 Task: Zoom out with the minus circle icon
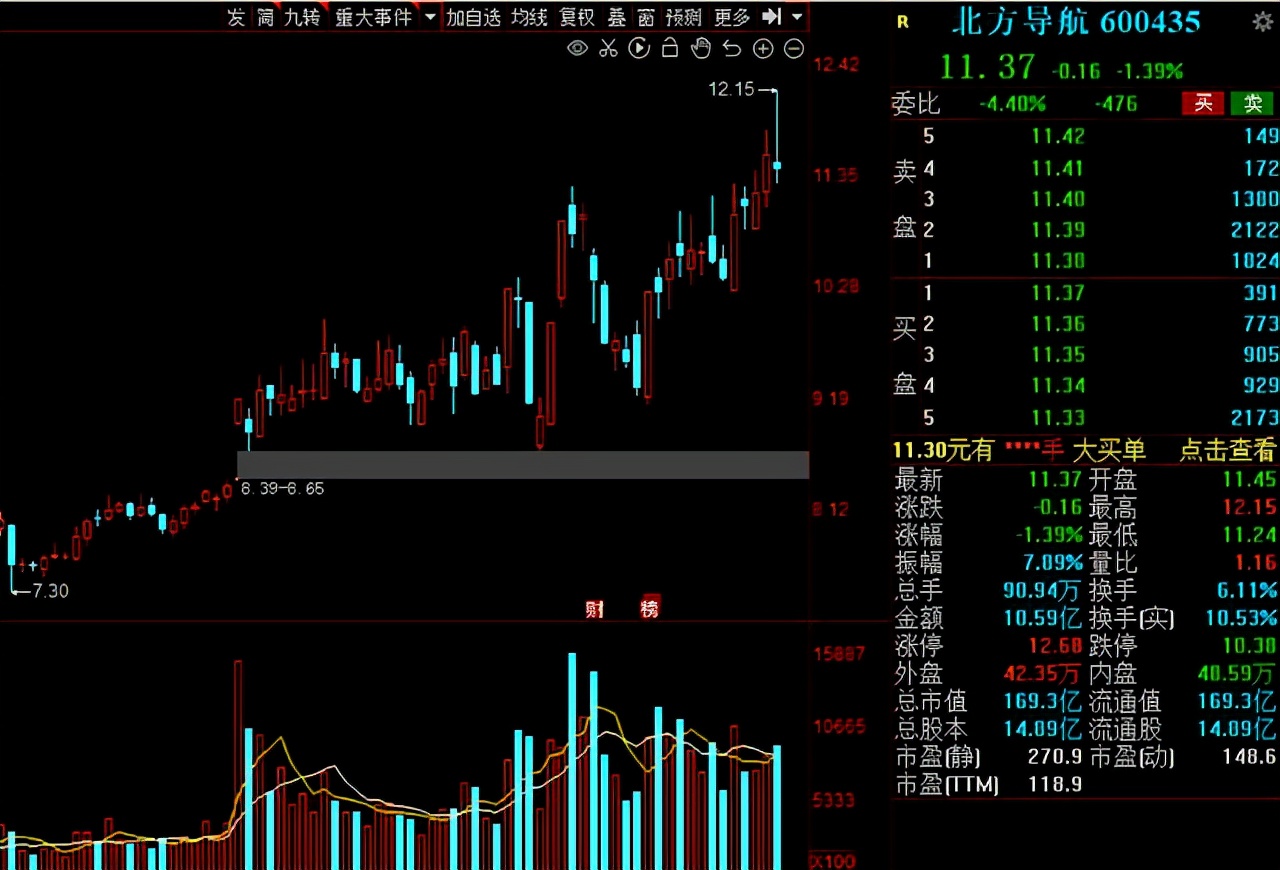[794, 48]
